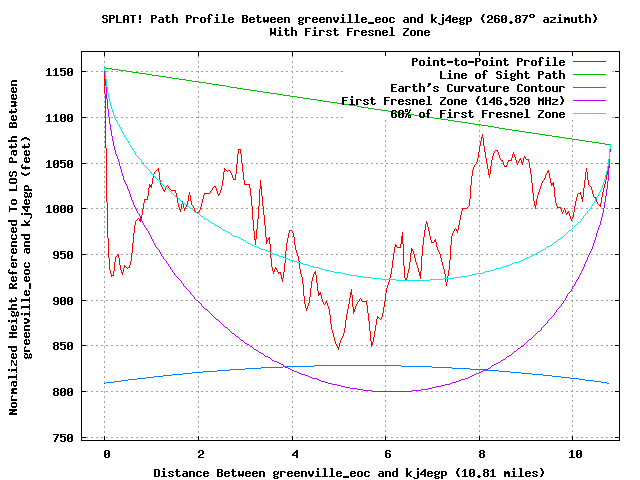640x480 pixels.
Task: Click the x-axis tick label 4
Action: coord(295,454)
